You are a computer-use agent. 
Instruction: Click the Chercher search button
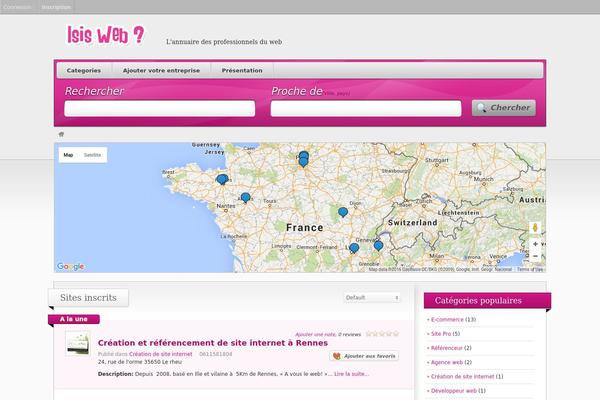tap(504, 108)
